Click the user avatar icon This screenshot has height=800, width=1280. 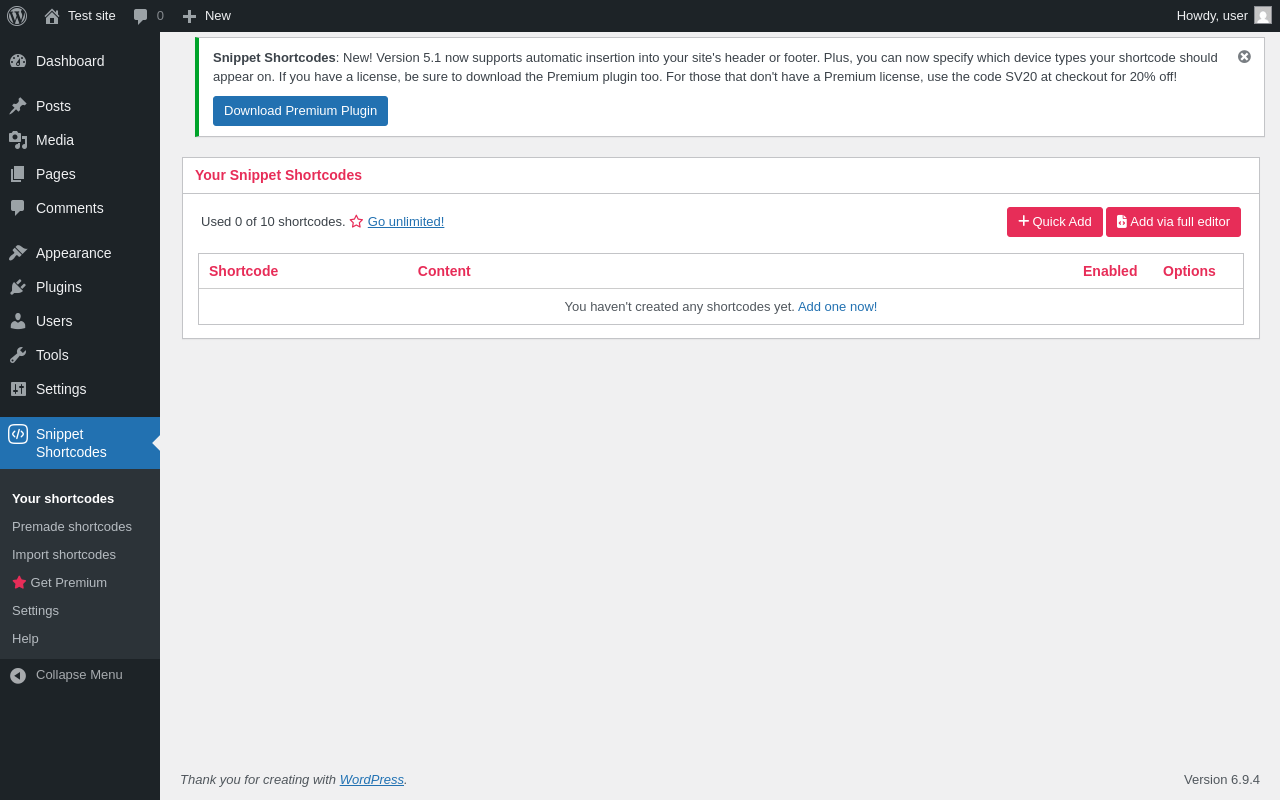[x=1263, y=15]
